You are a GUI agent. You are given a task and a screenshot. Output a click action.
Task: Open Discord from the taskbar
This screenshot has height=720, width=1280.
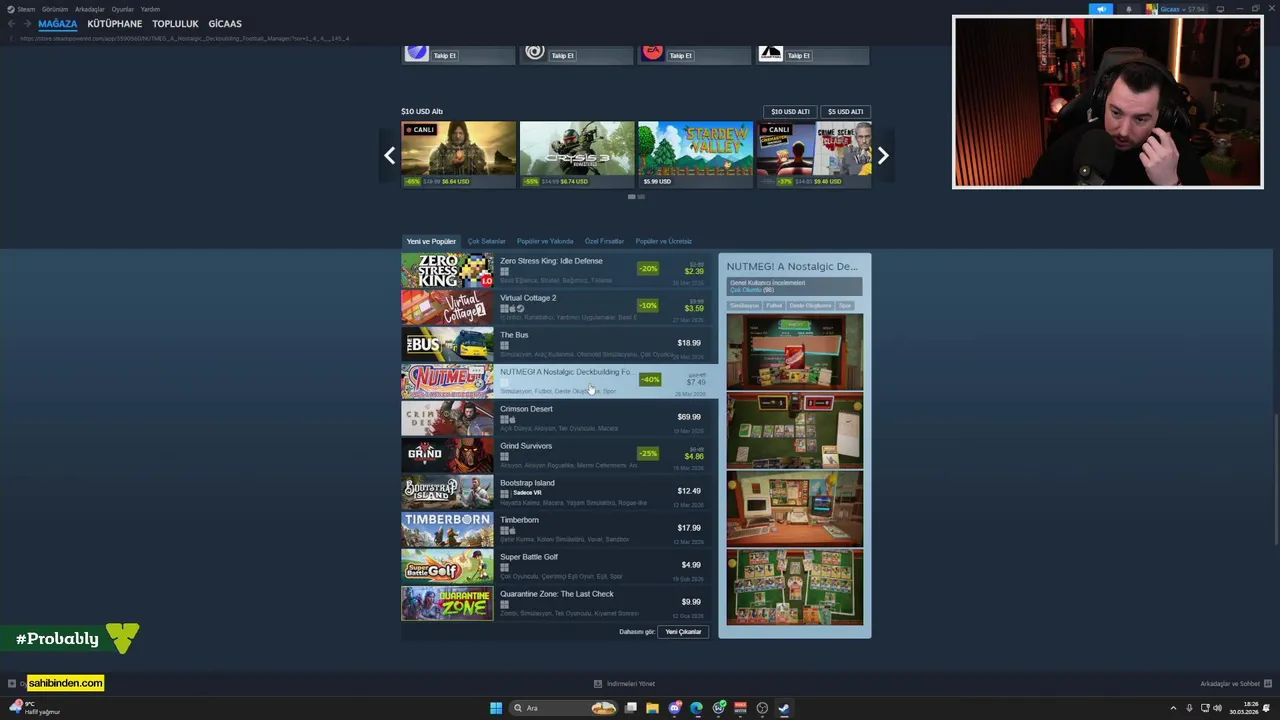(x=675, y=708)
